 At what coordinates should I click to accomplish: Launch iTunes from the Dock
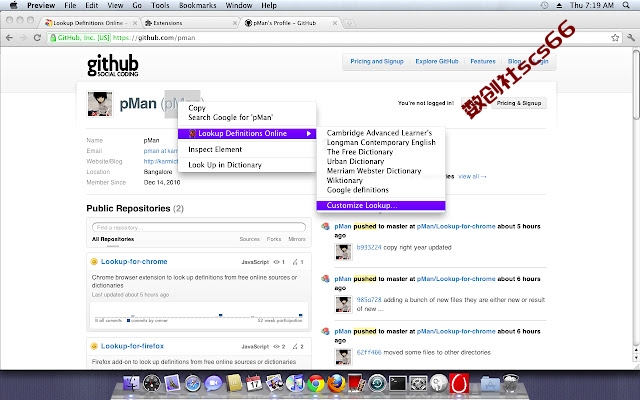pos(295,384)
